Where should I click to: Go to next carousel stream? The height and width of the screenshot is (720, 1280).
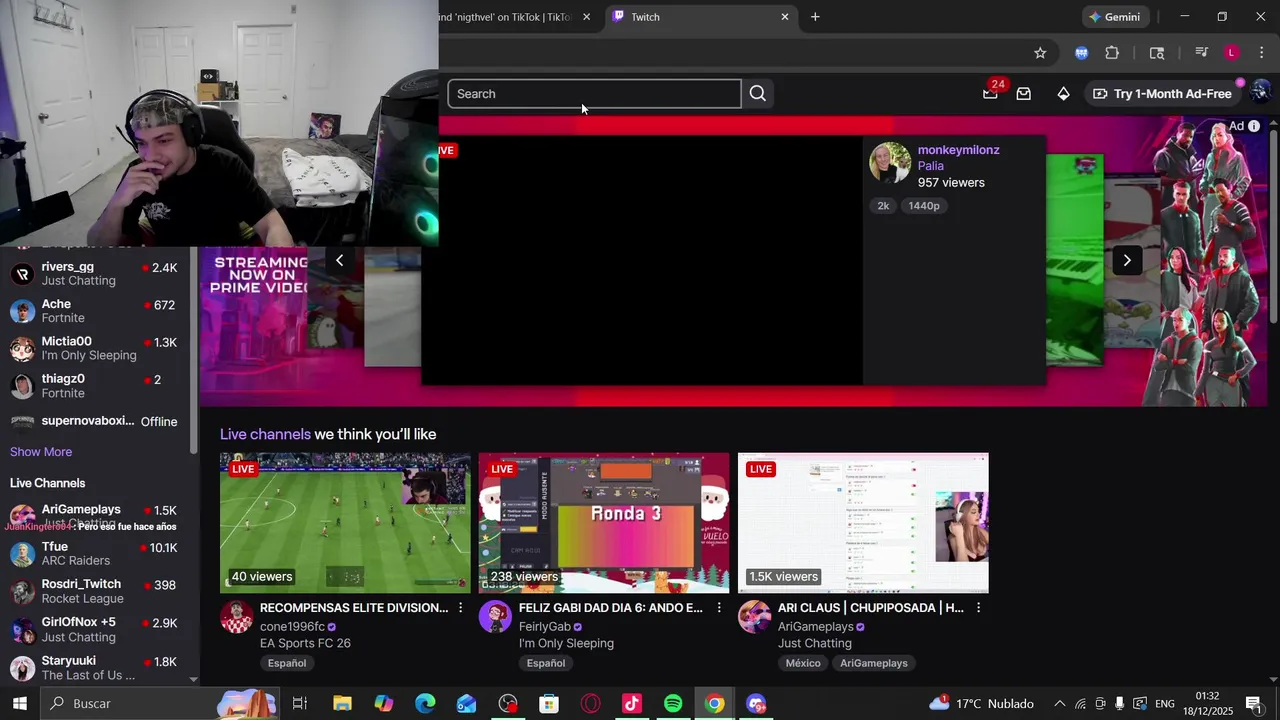[x=1127, y=260]
